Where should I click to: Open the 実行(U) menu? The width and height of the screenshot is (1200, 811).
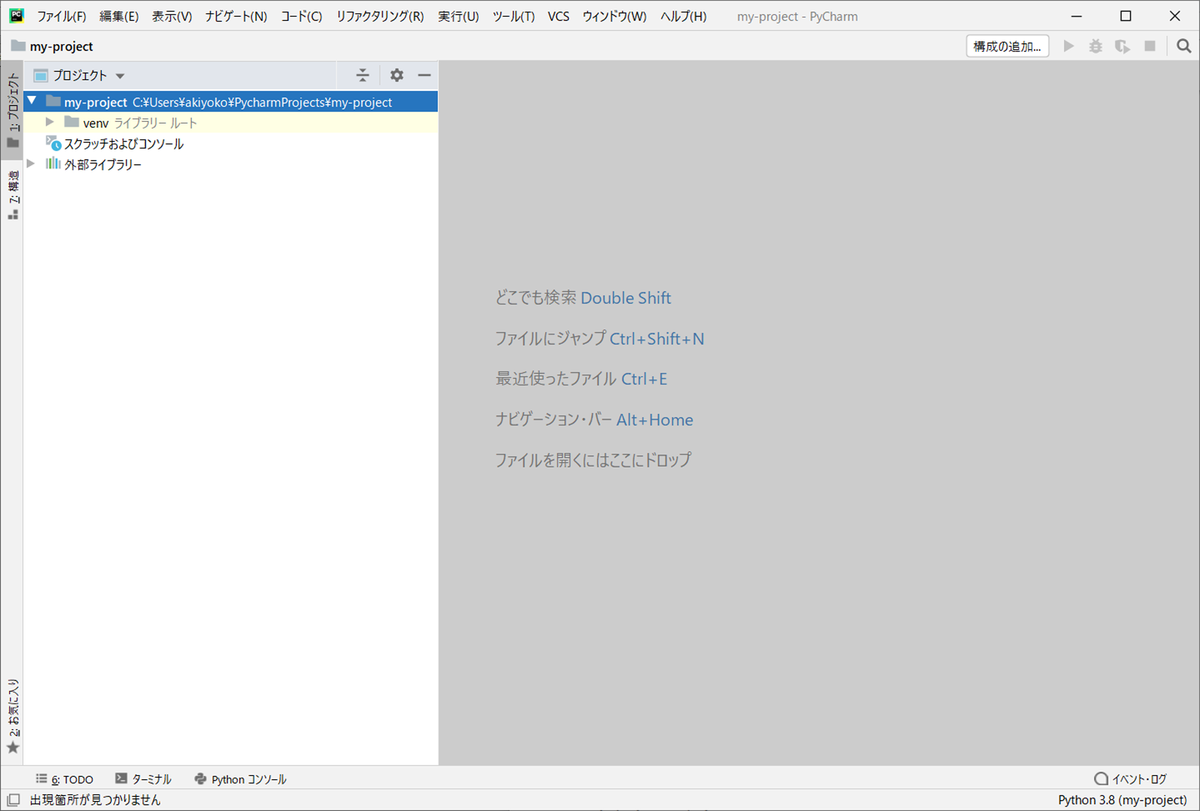click(458, 17)
